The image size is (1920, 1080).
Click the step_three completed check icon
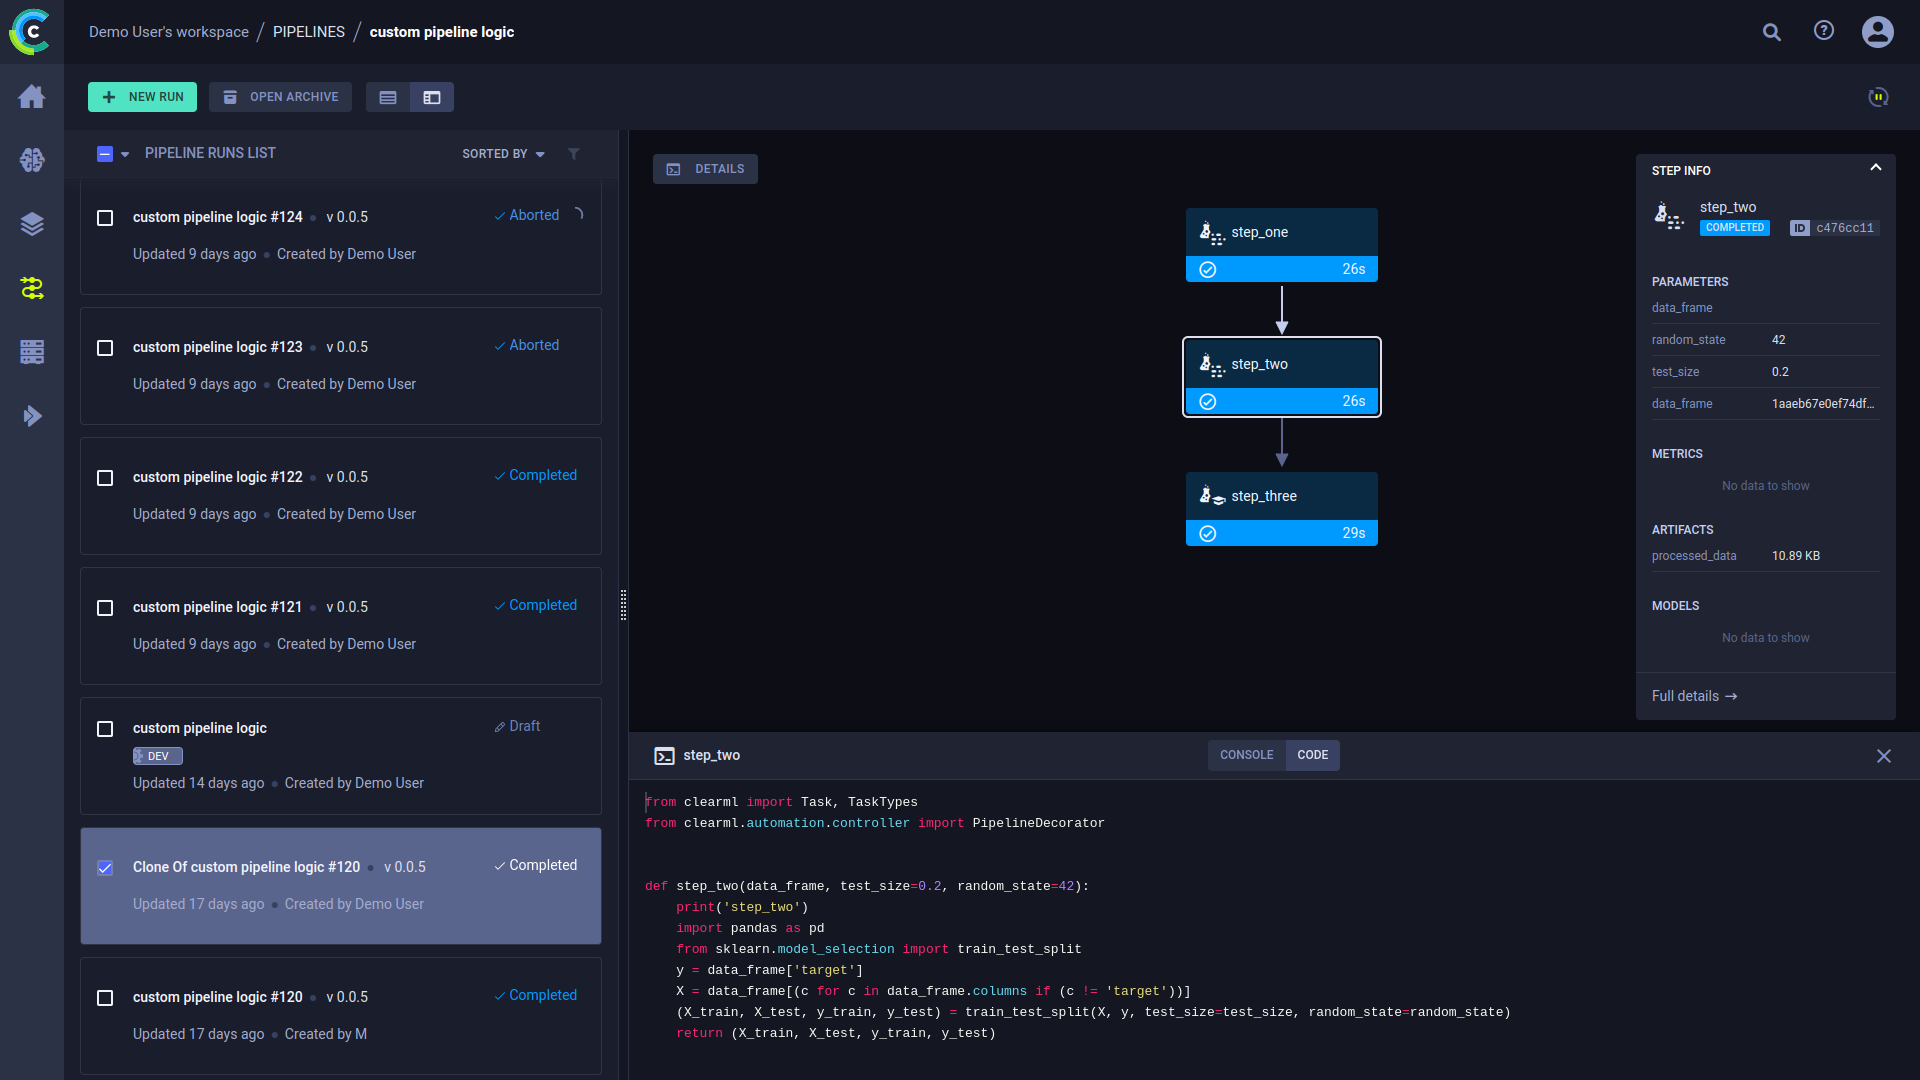(x=1208, y=533)
